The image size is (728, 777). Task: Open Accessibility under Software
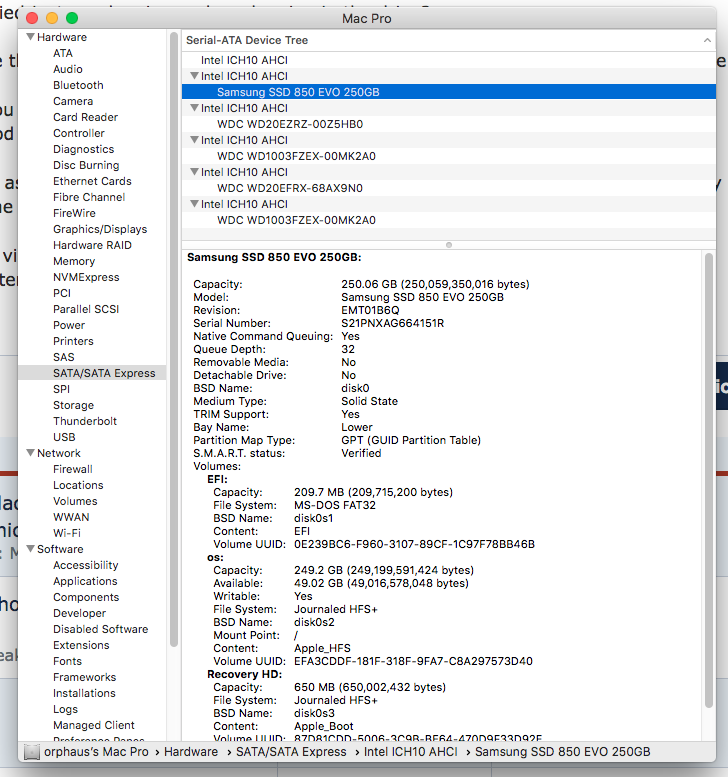click(86, 565)
